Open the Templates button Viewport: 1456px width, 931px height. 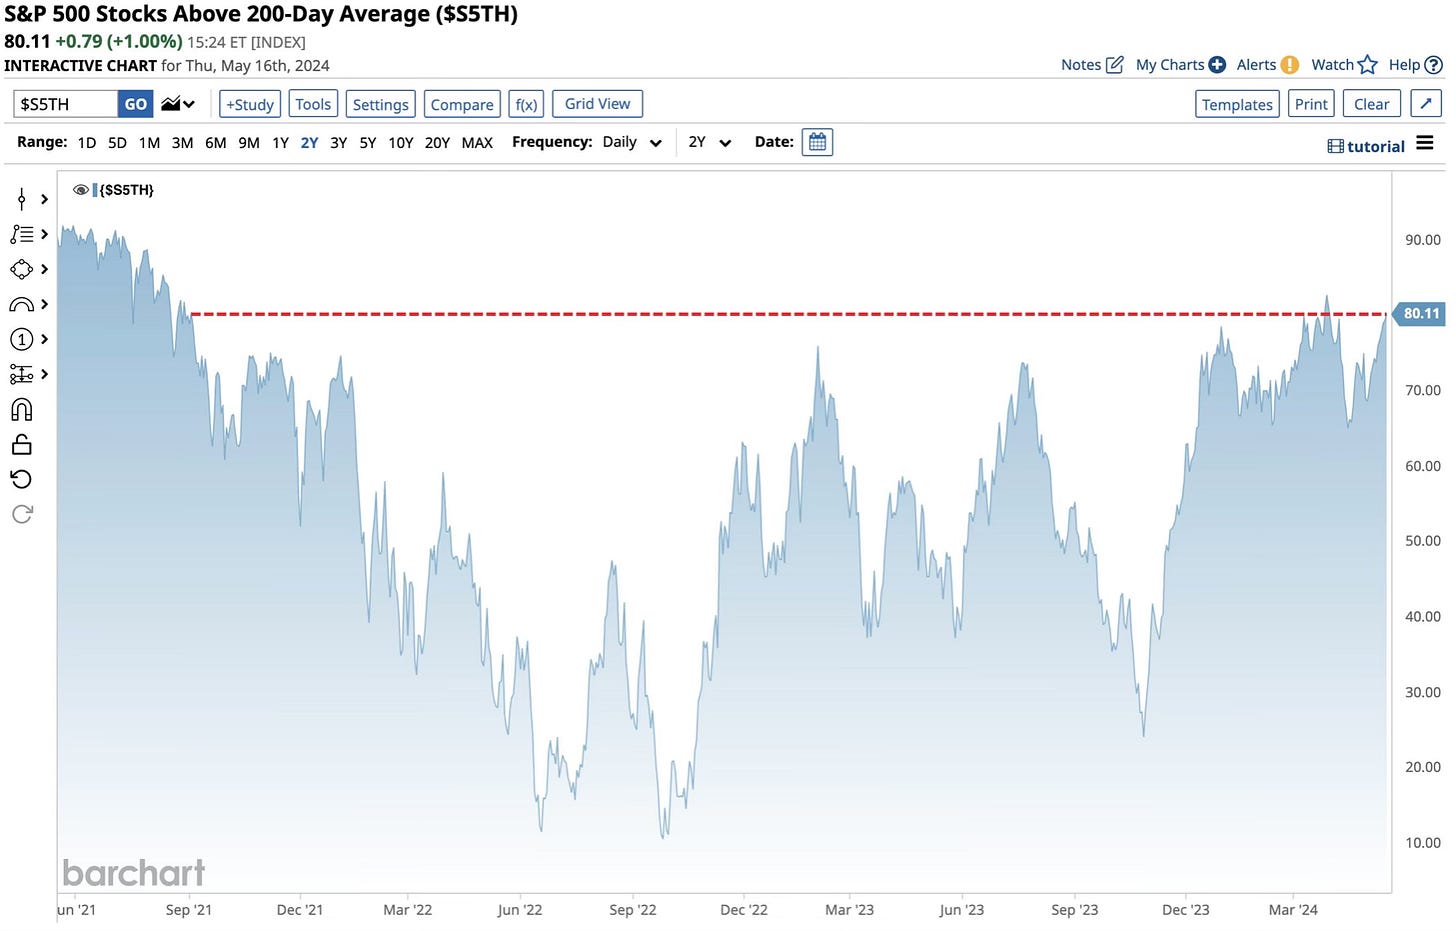click(1237, 104)
